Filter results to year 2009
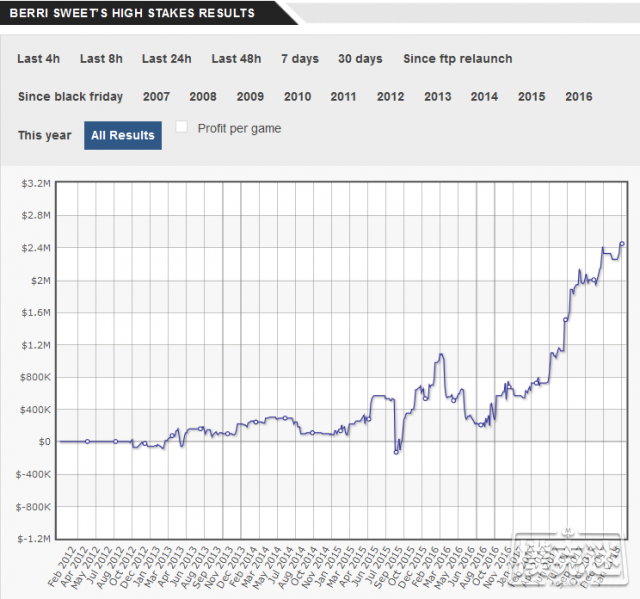The width and height of the screenshot is (640, 599). tap(250, 97)
